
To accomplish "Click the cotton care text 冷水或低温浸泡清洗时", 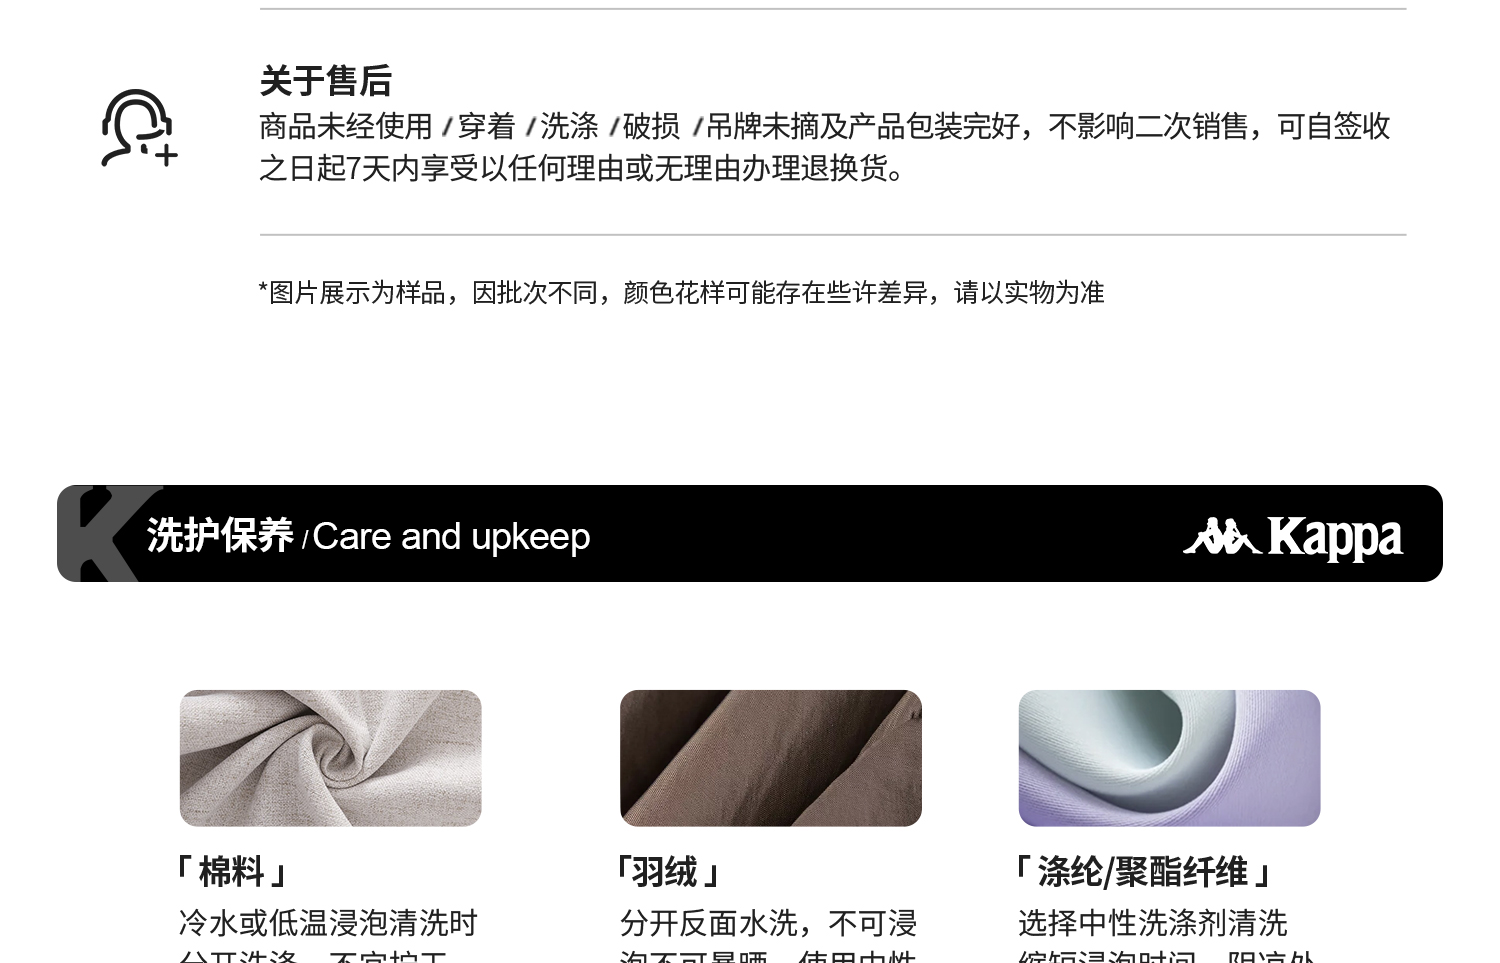I will (328, 922).
